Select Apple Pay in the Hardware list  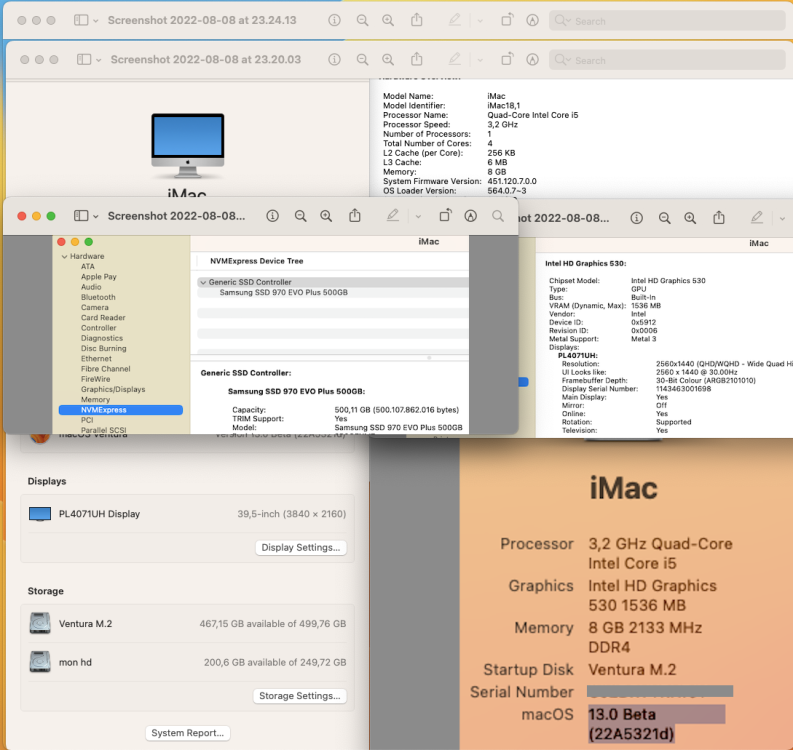[x=99, y=277]
